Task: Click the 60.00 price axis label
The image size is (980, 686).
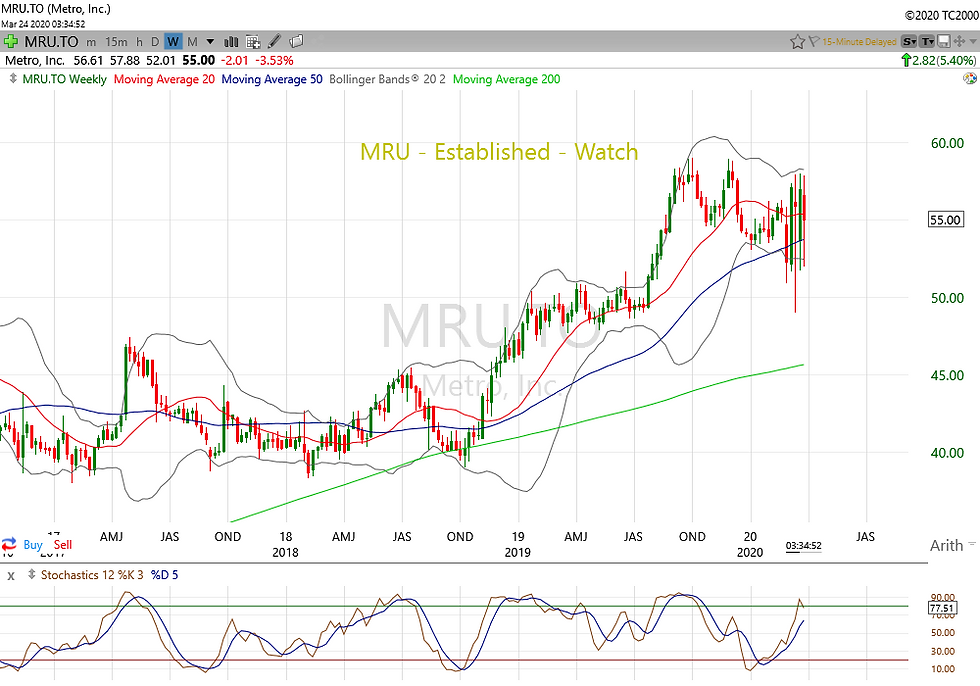Action: click(947, 143)
